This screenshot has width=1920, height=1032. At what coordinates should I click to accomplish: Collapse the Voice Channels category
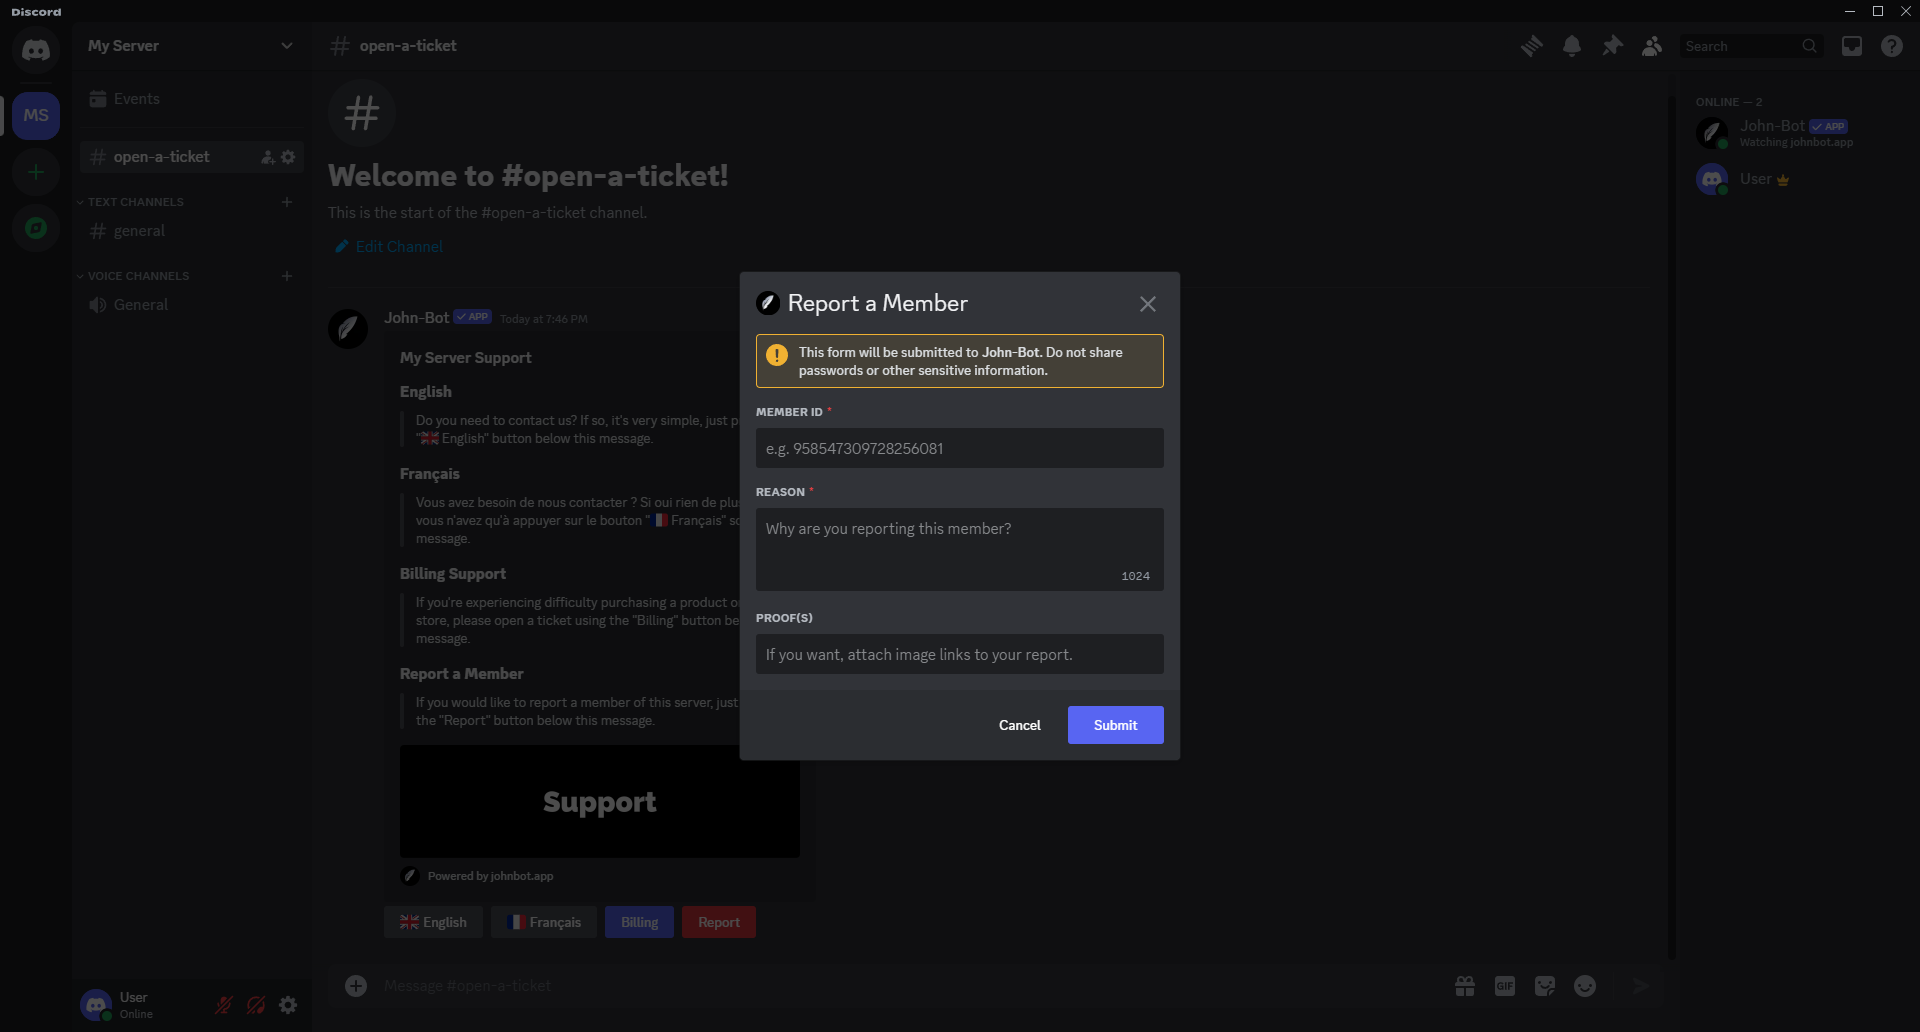coord(138,276)
